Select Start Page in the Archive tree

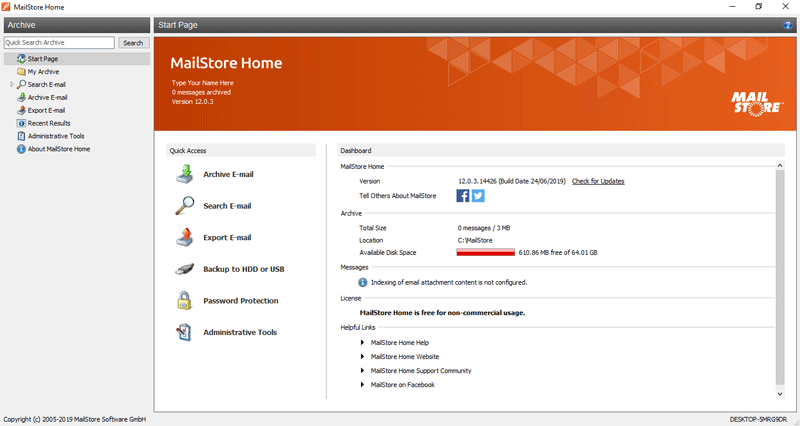tap(43, 59)
